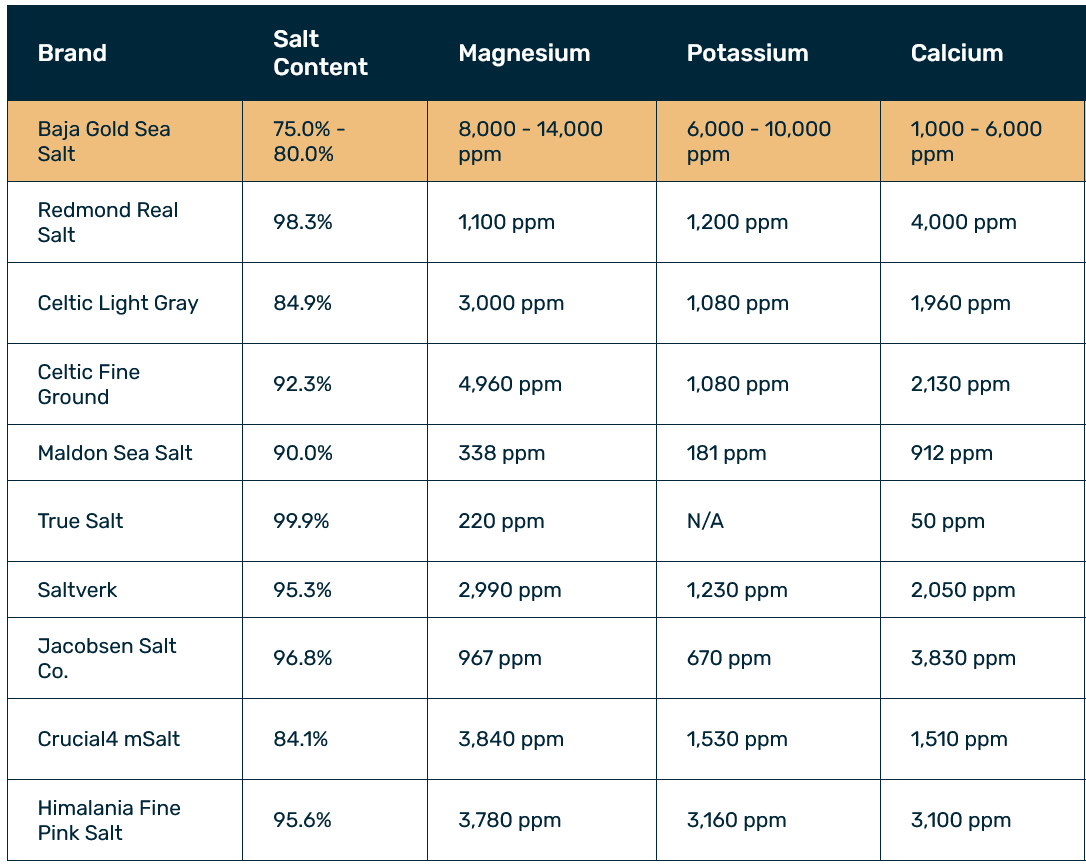Select the 912 ppm calcium value
The height and width of the screenshot is (867, 1086).
pyautogui.click(x=952, y=453)
